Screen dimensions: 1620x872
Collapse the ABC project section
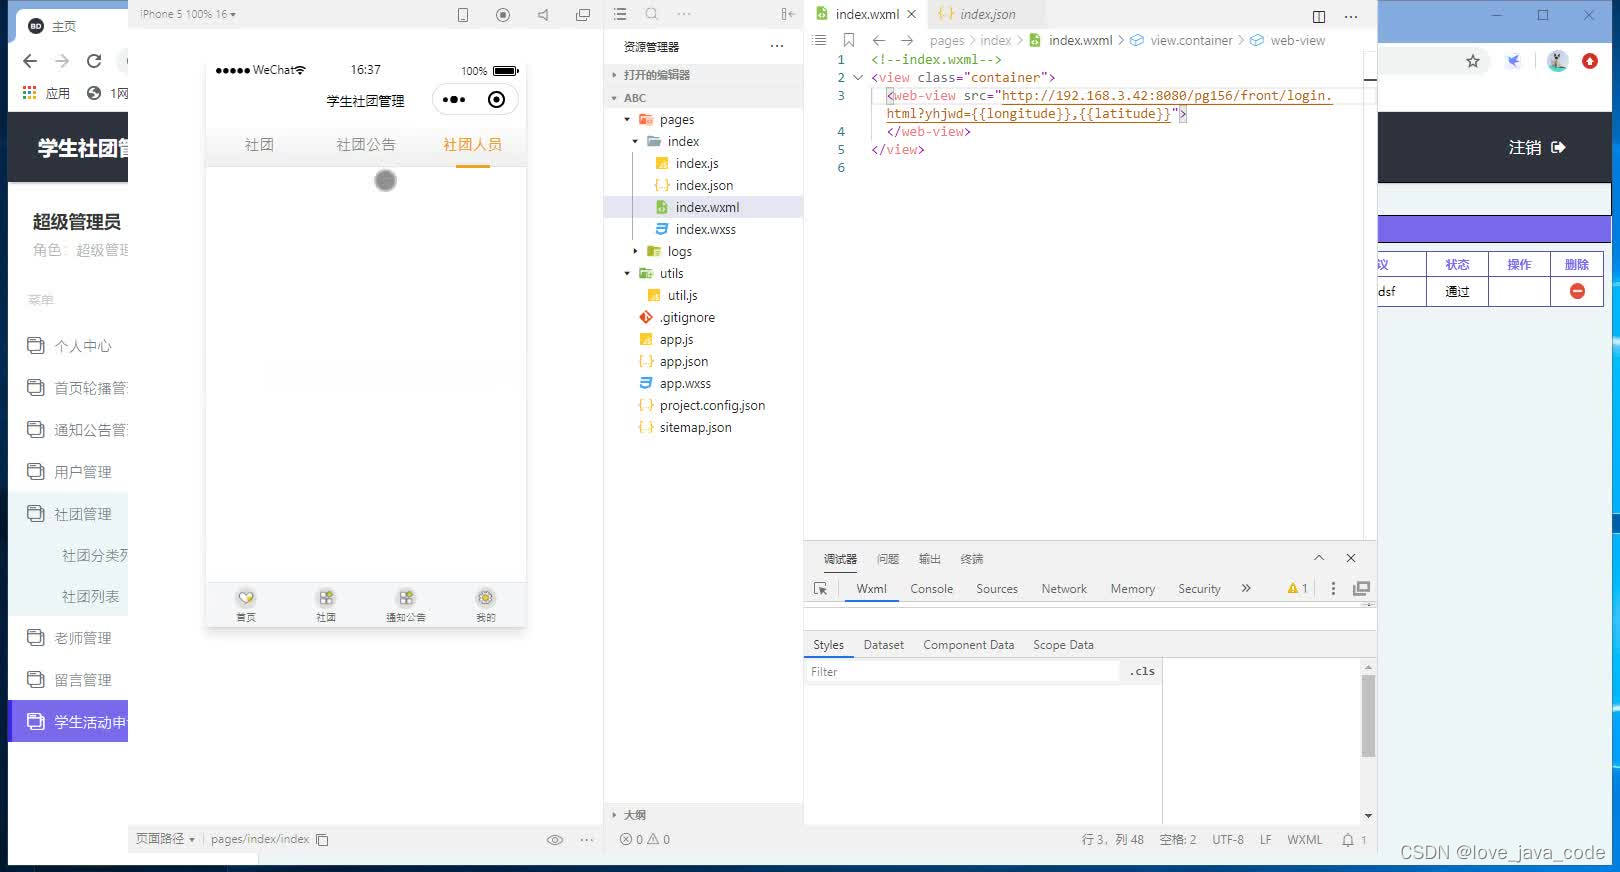614,98
